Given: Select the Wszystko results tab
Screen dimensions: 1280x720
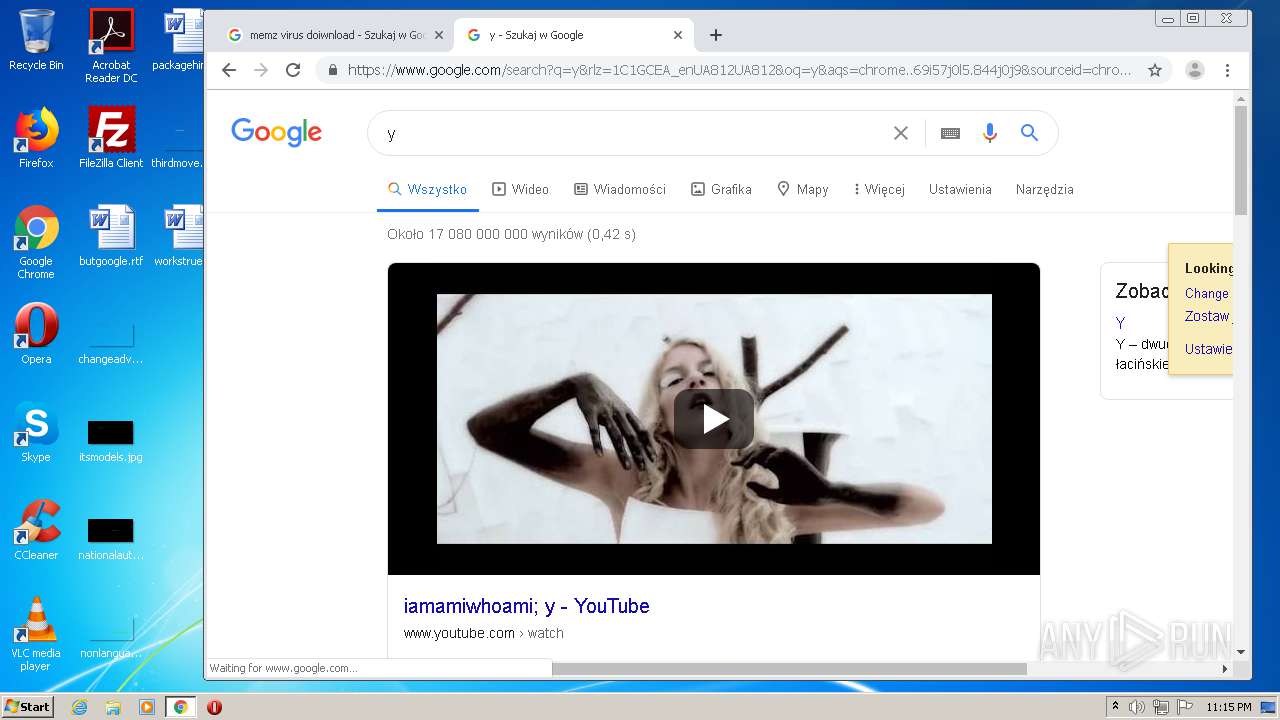Looking at the screenshot, I should click(x=427, y=189).
